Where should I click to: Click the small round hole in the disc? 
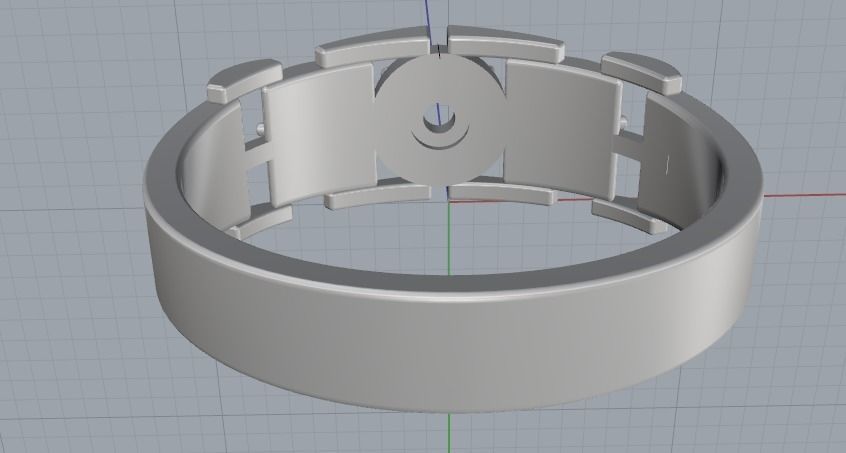point(439,119)
